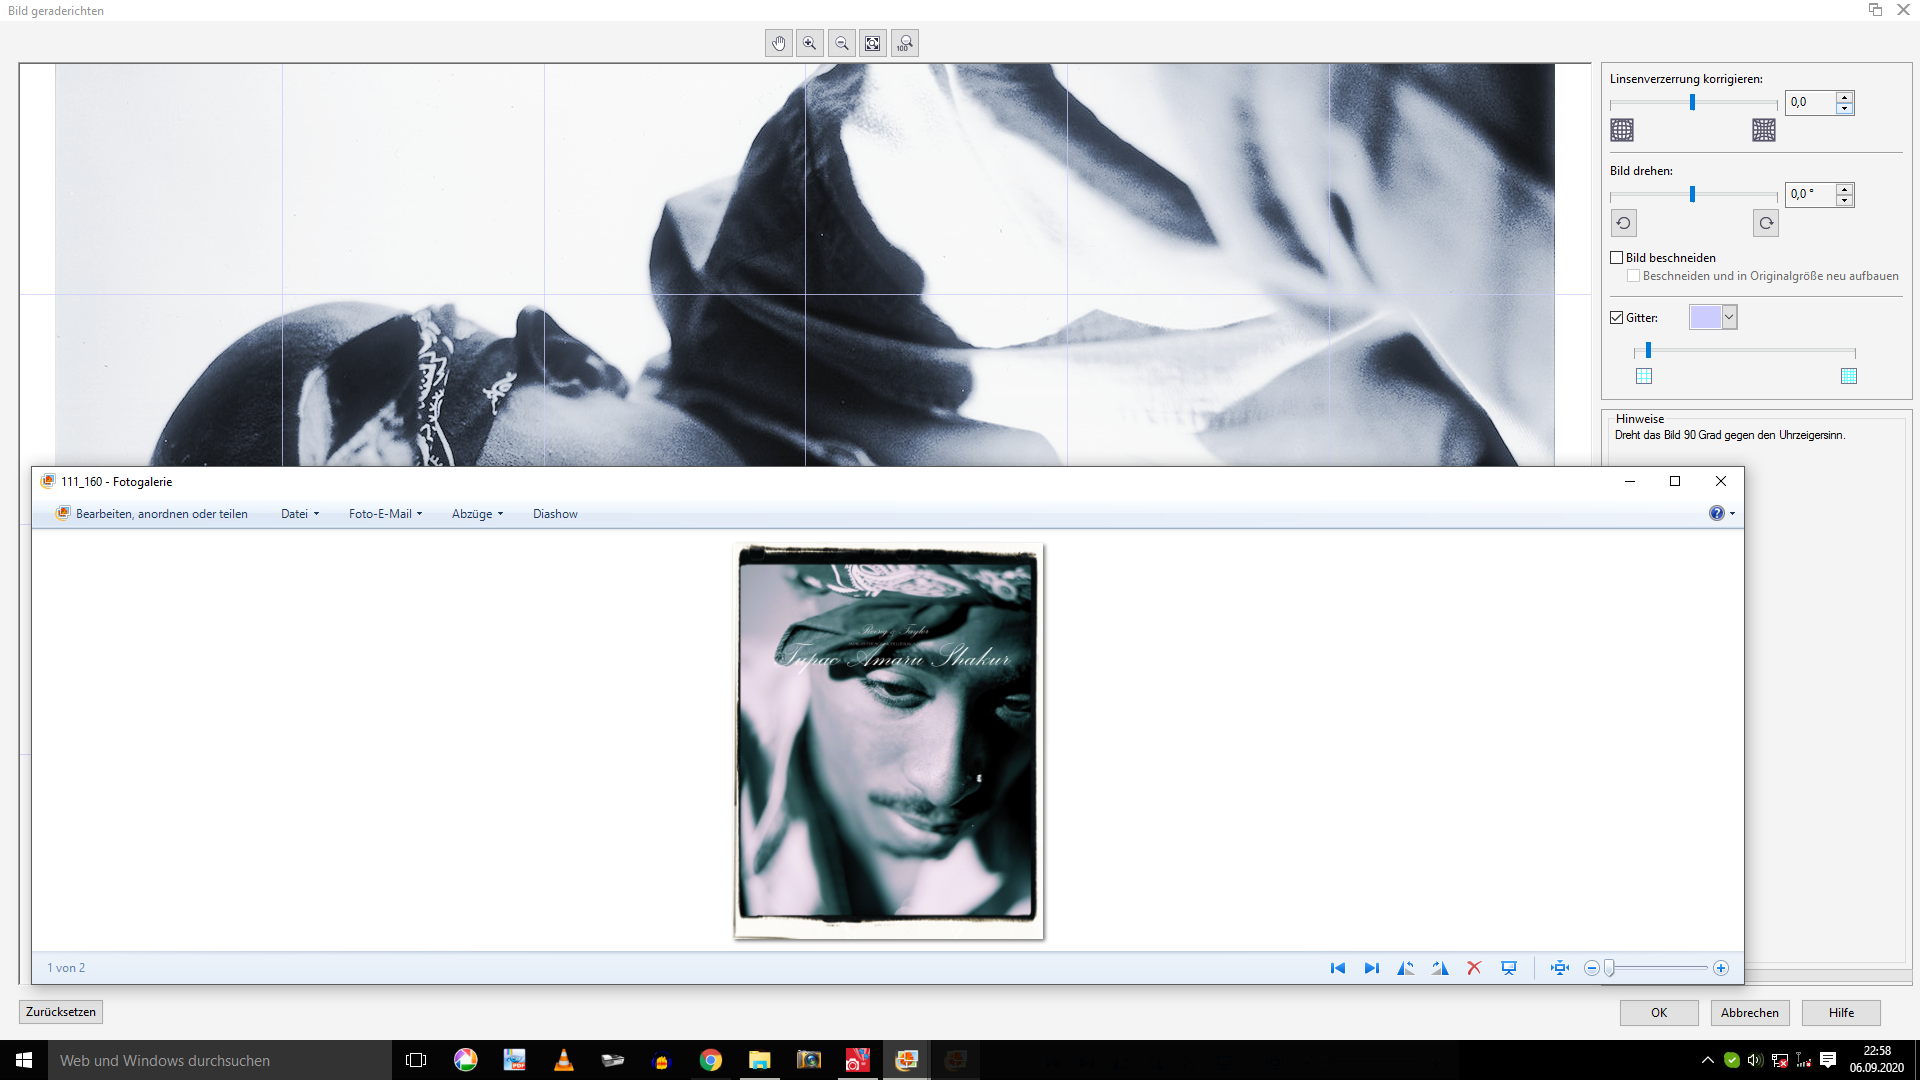Click the fine grid size icon
The width and height of the screenshot is (1920, 1080).
[1849, 376]
